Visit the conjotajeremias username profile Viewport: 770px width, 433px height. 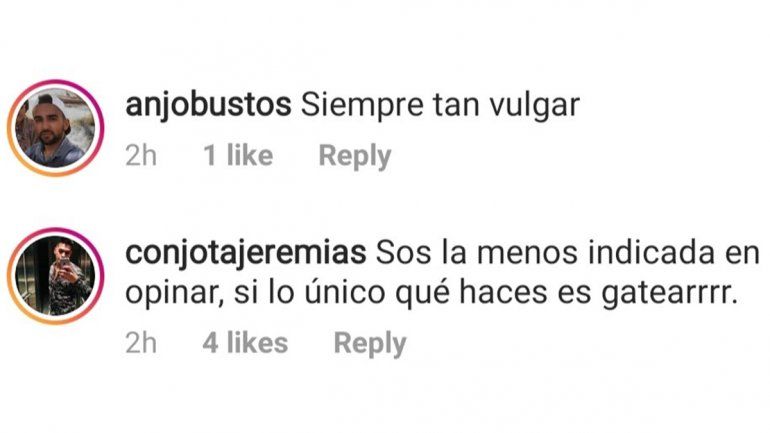point(246,253)
